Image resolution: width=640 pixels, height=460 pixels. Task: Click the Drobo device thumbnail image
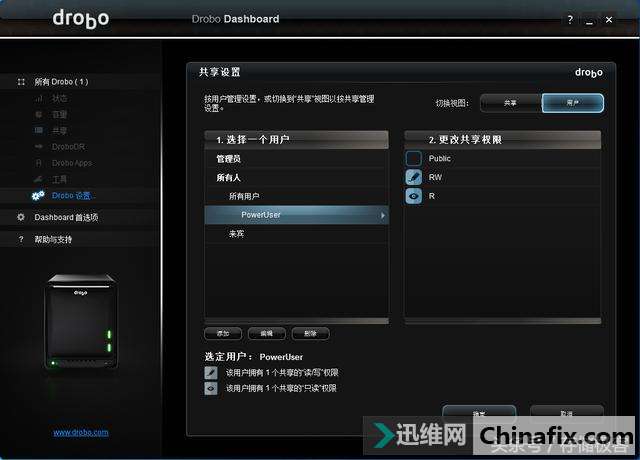[x=81, y=321]
